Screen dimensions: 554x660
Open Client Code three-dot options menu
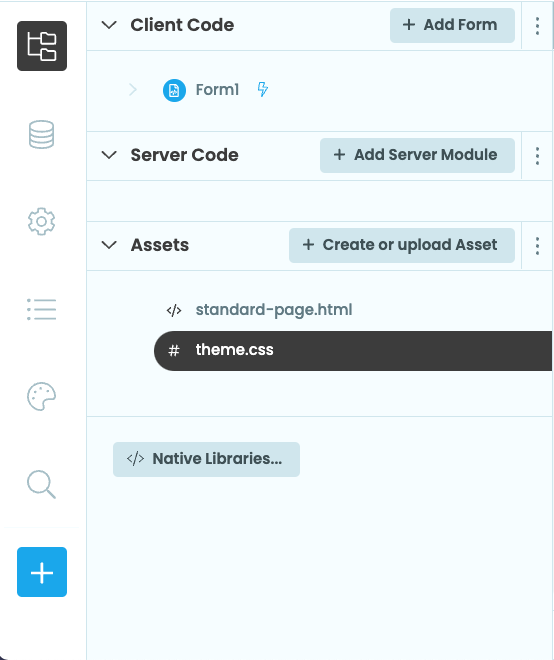coord(537,26)
